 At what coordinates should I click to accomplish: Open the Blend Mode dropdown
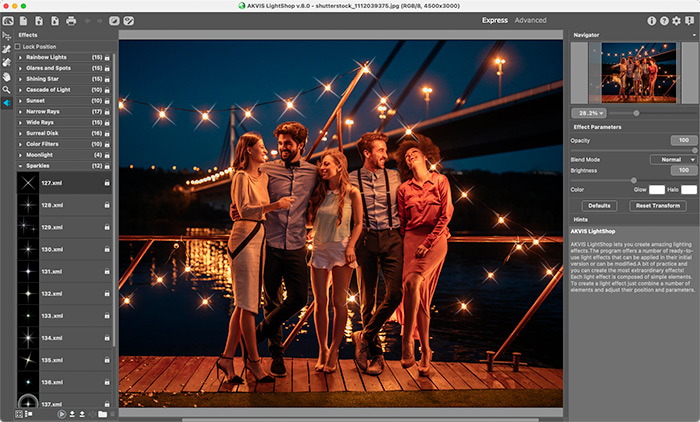point(673,159)
